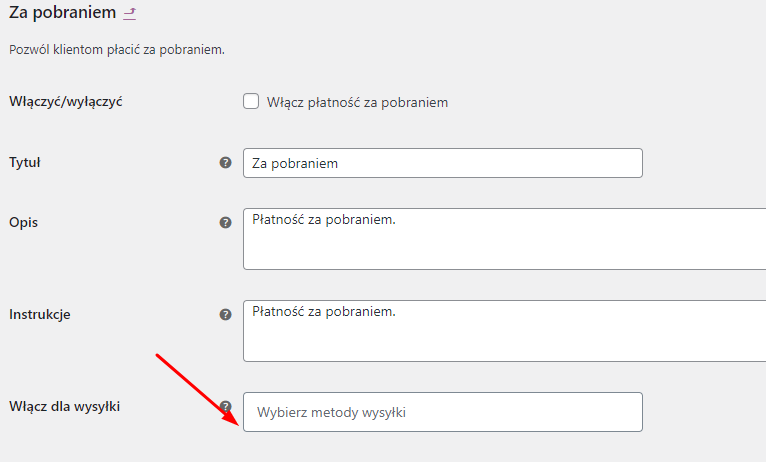Click inside the Opis text area
The height and width of the screenshot is (462, 766).
tap(505, 239)
